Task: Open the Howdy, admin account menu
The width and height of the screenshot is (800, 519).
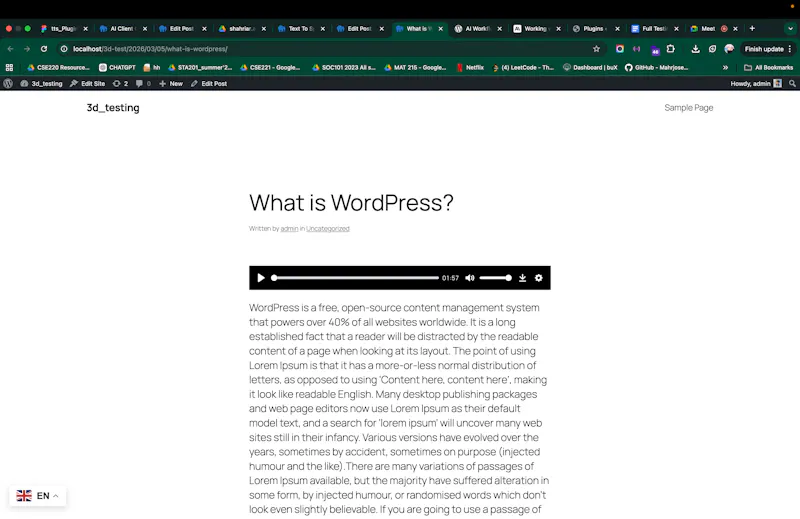Action: 756,84
